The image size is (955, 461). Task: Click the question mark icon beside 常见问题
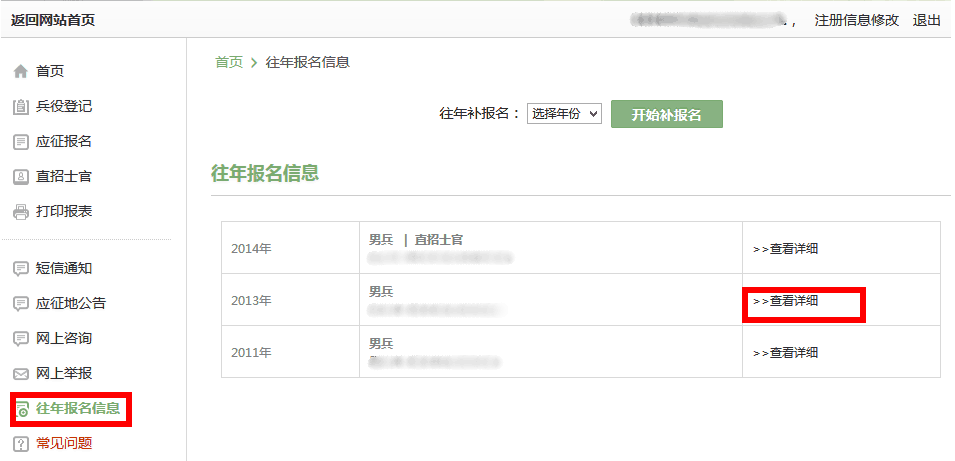click(21, 444)
